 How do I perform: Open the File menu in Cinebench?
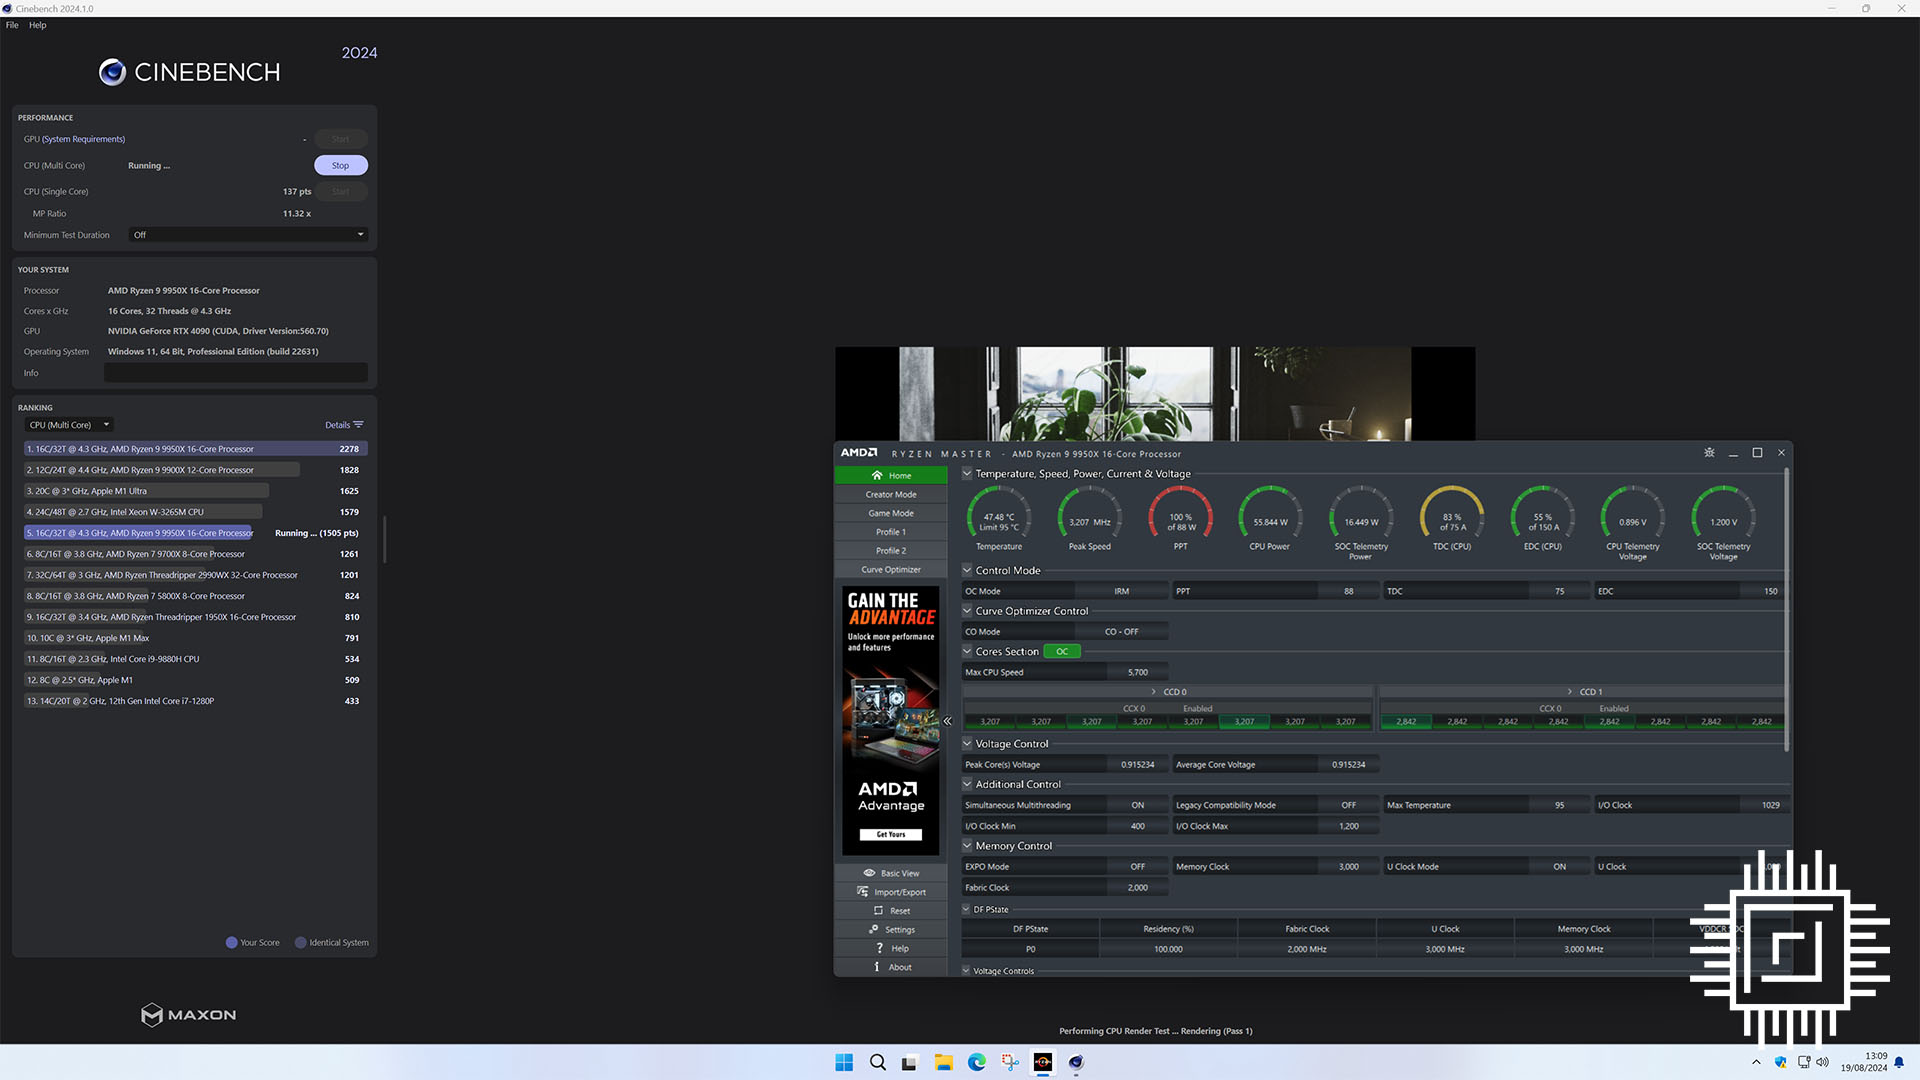pyautogui.click(x=12, y=25)
